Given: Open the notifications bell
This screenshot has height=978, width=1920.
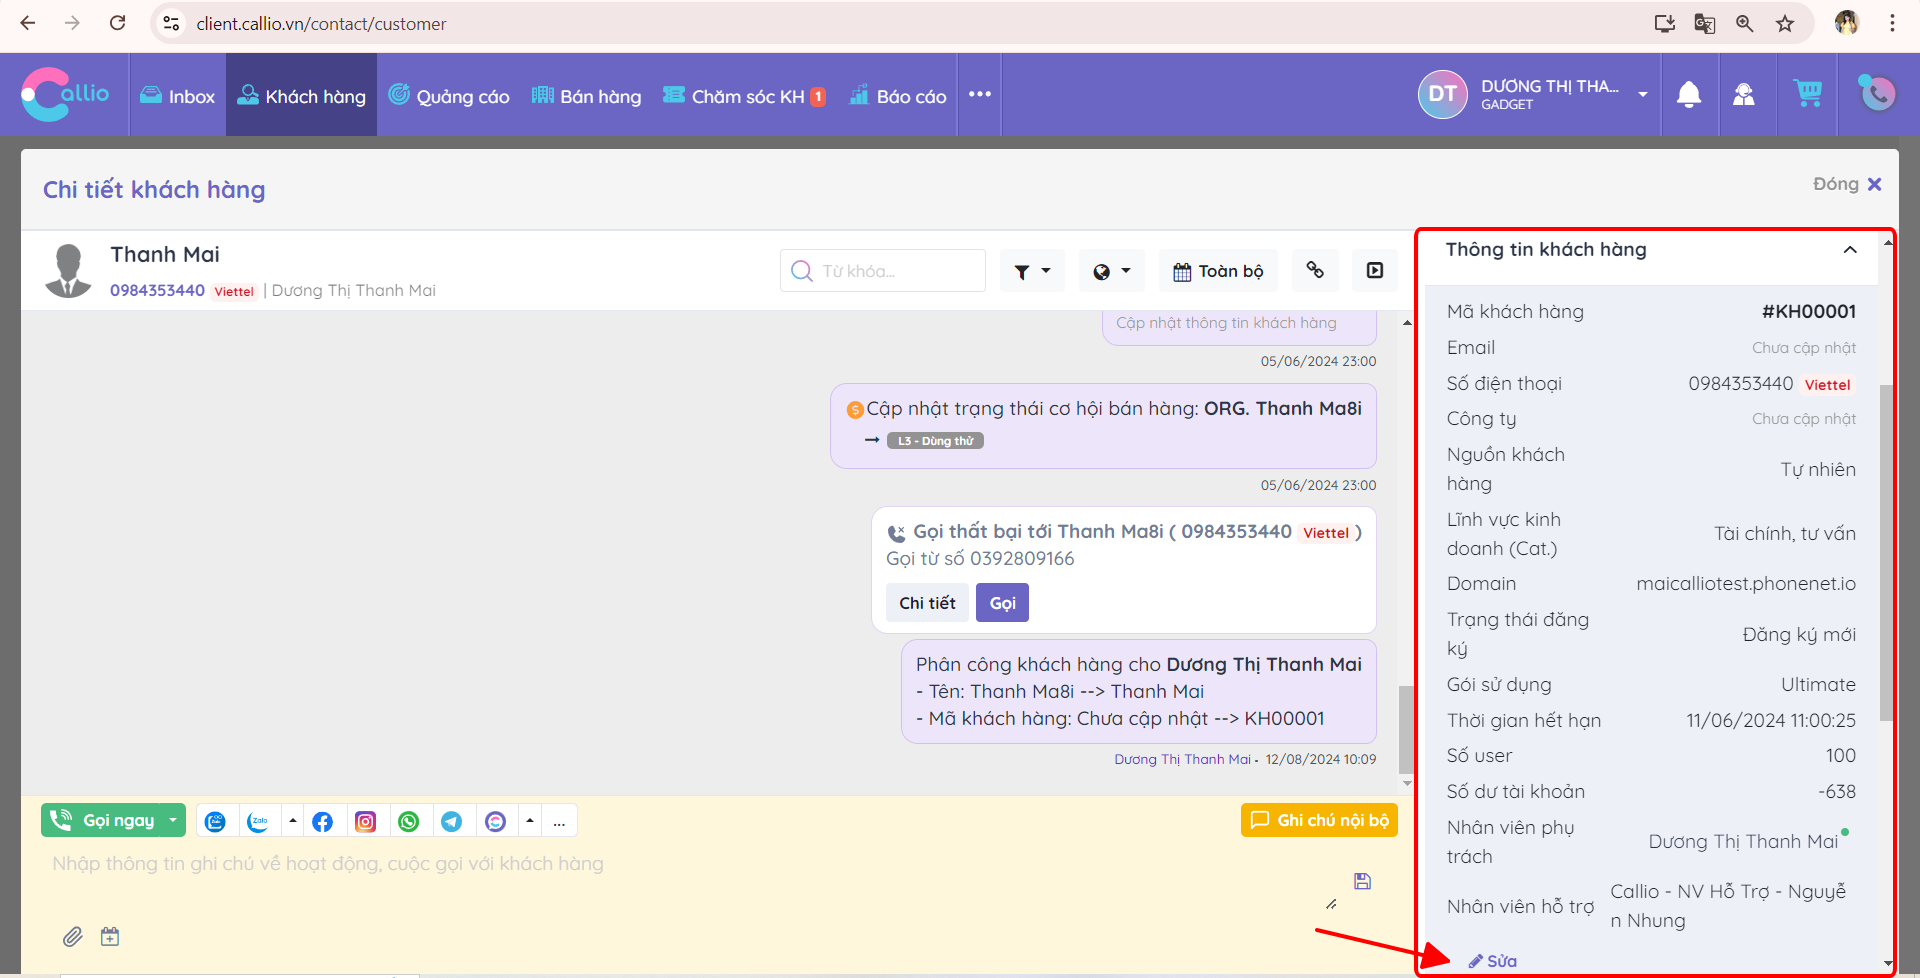Looking at the screenshot, I should (x=1689, y=94).
